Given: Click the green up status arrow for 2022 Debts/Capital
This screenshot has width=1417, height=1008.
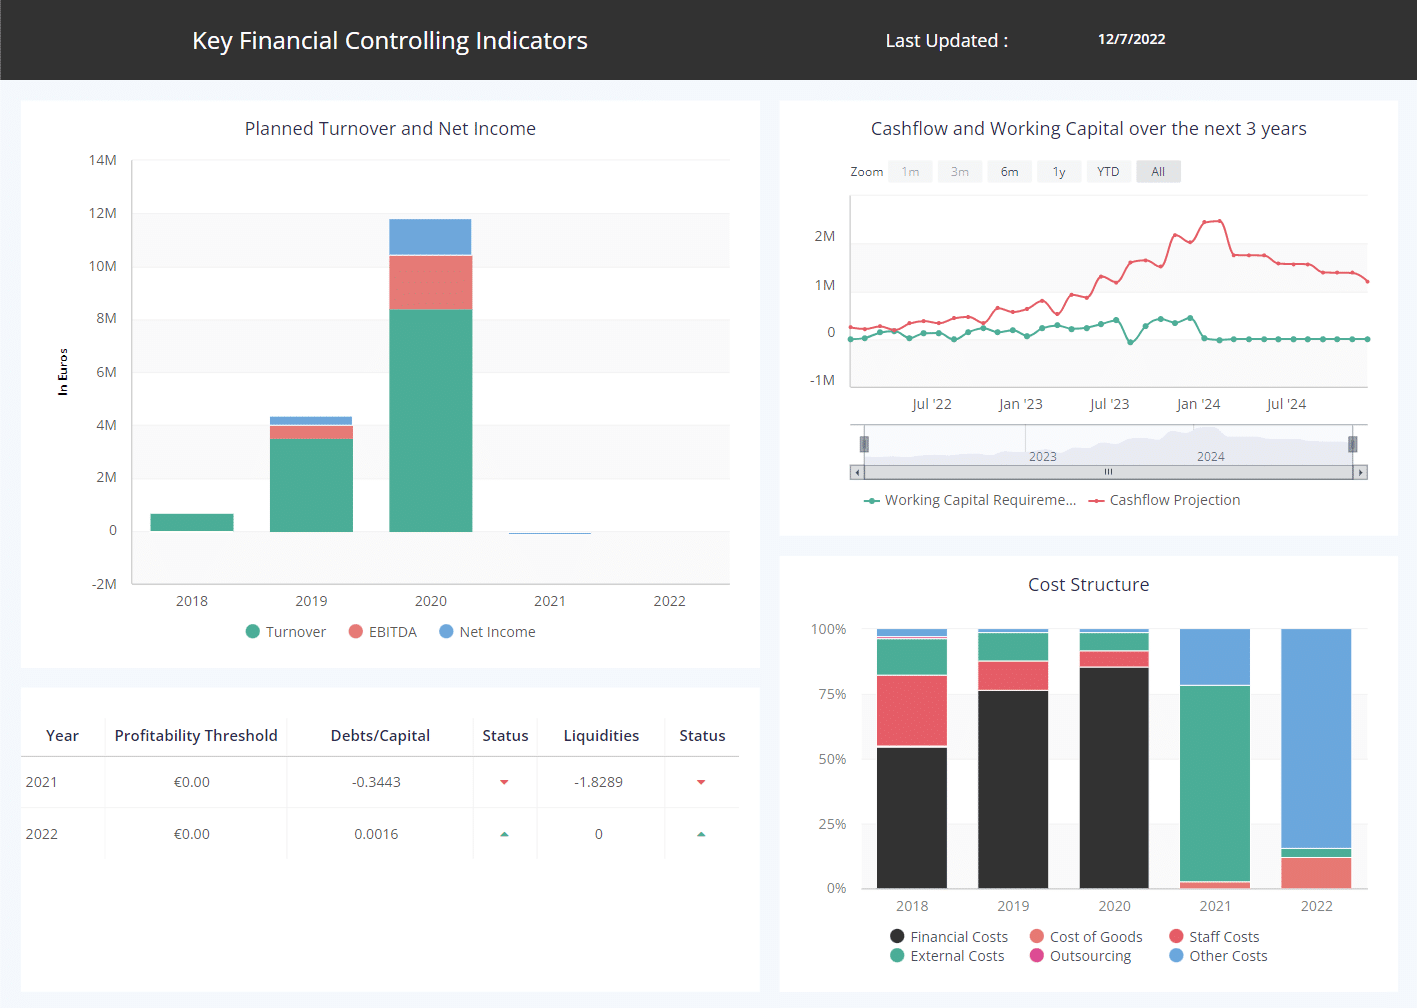Looking at the screenshot, I should pos(504,834).
